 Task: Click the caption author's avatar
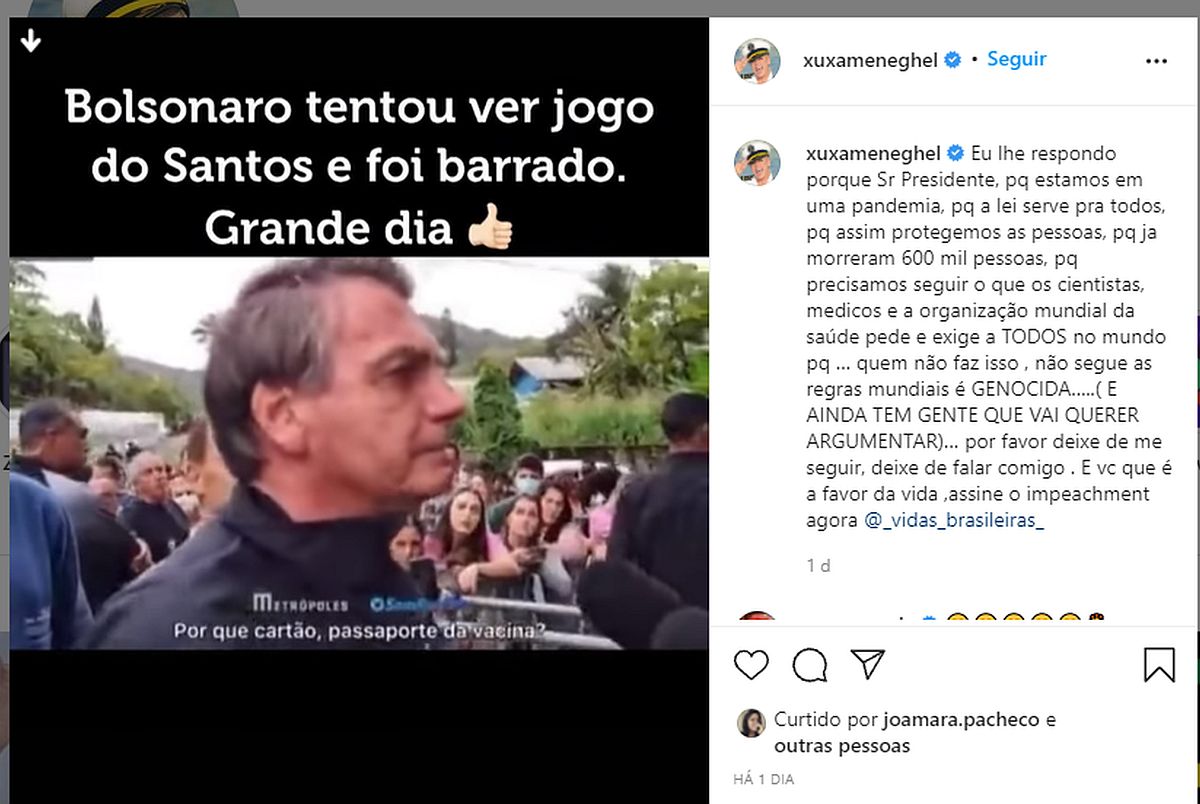757,162
